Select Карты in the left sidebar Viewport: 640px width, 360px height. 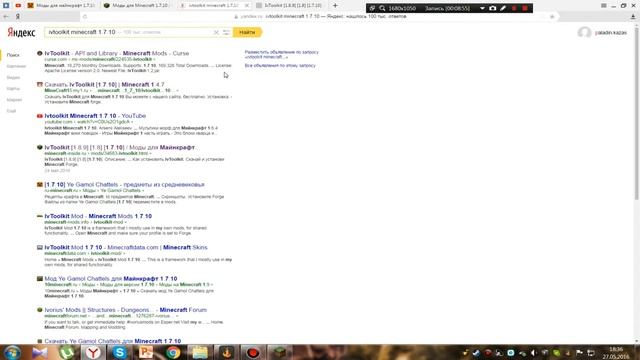coord(13,89)
